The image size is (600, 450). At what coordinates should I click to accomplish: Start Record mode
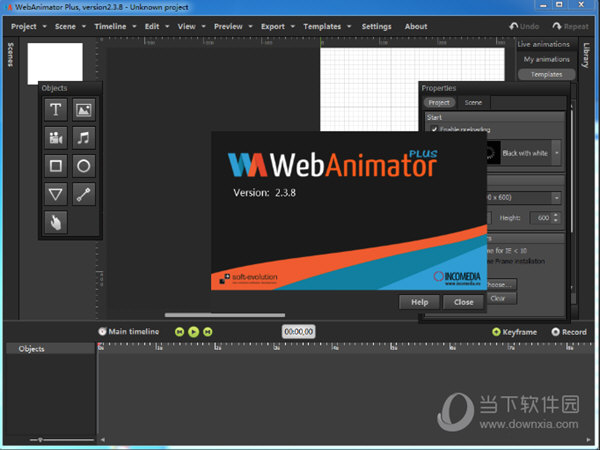point(569,332)
